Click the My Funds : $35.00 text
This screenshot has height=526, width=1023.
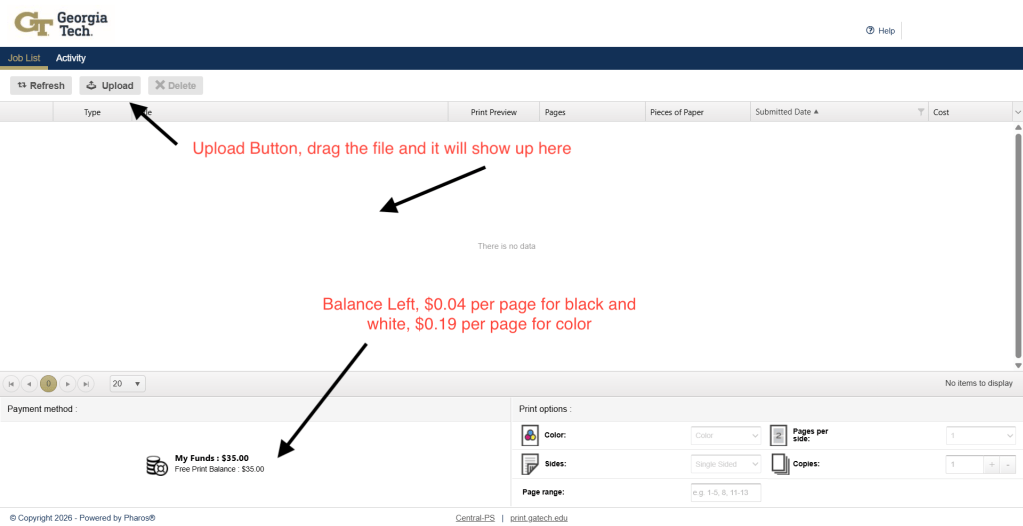(211, 458)
